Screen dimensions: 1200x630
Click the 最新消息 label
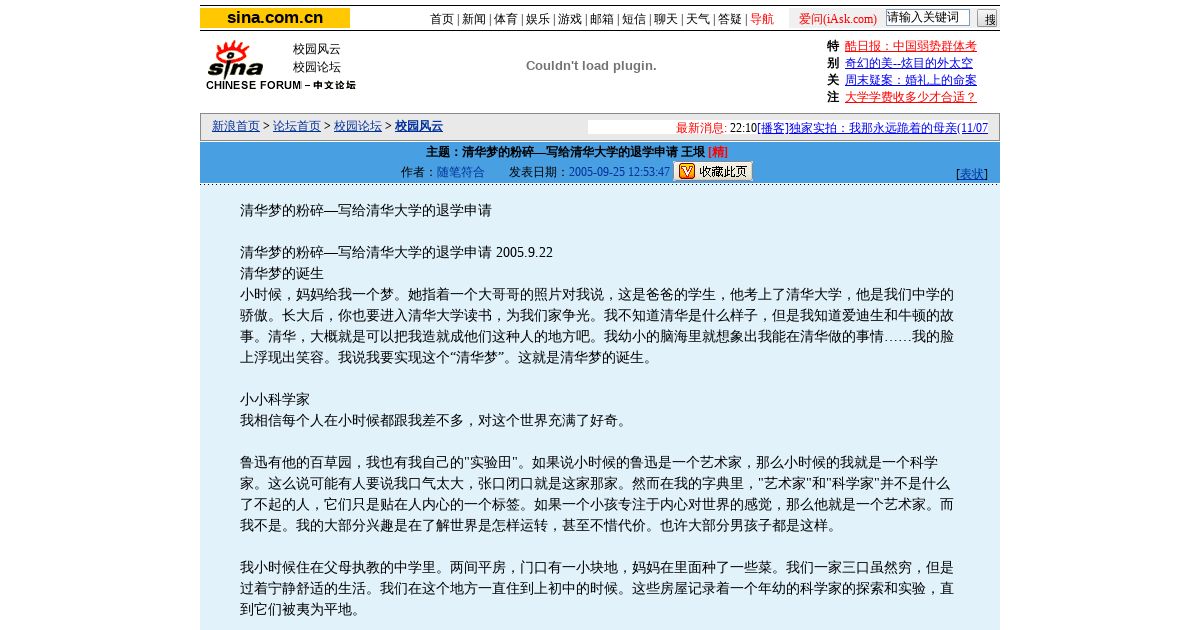[x=701, y=128]
